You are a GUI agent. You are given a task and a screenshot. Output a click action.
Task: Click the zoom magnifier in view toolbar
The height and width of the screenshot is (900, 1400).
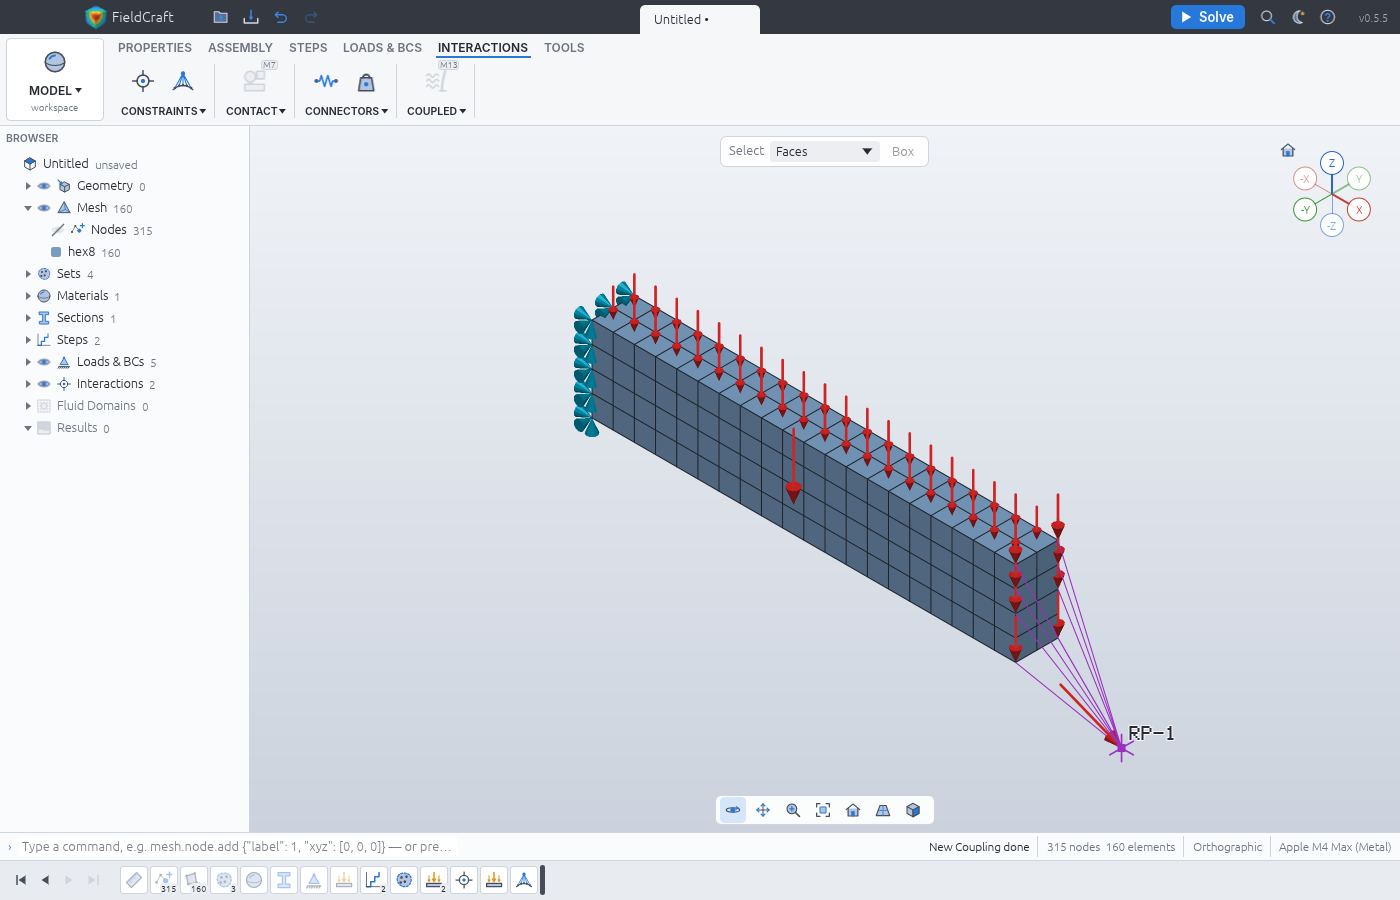793,810
